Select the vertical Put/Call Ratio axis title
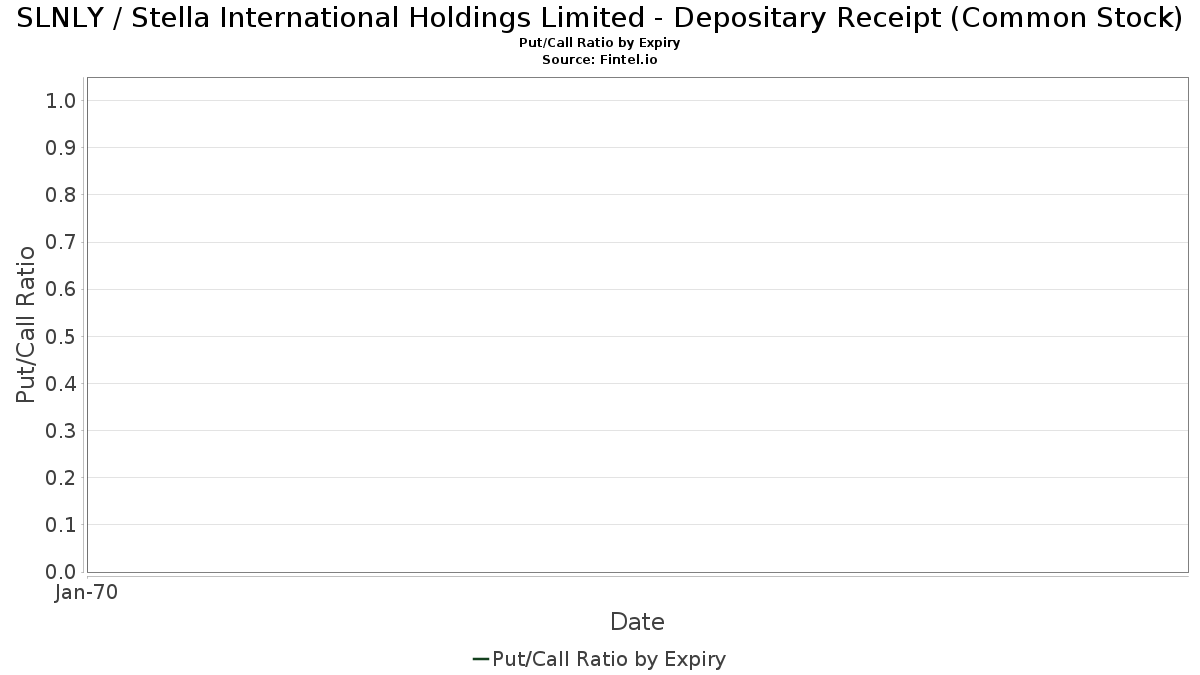This screenshot has width=1200, height=675. coord(27,324)
